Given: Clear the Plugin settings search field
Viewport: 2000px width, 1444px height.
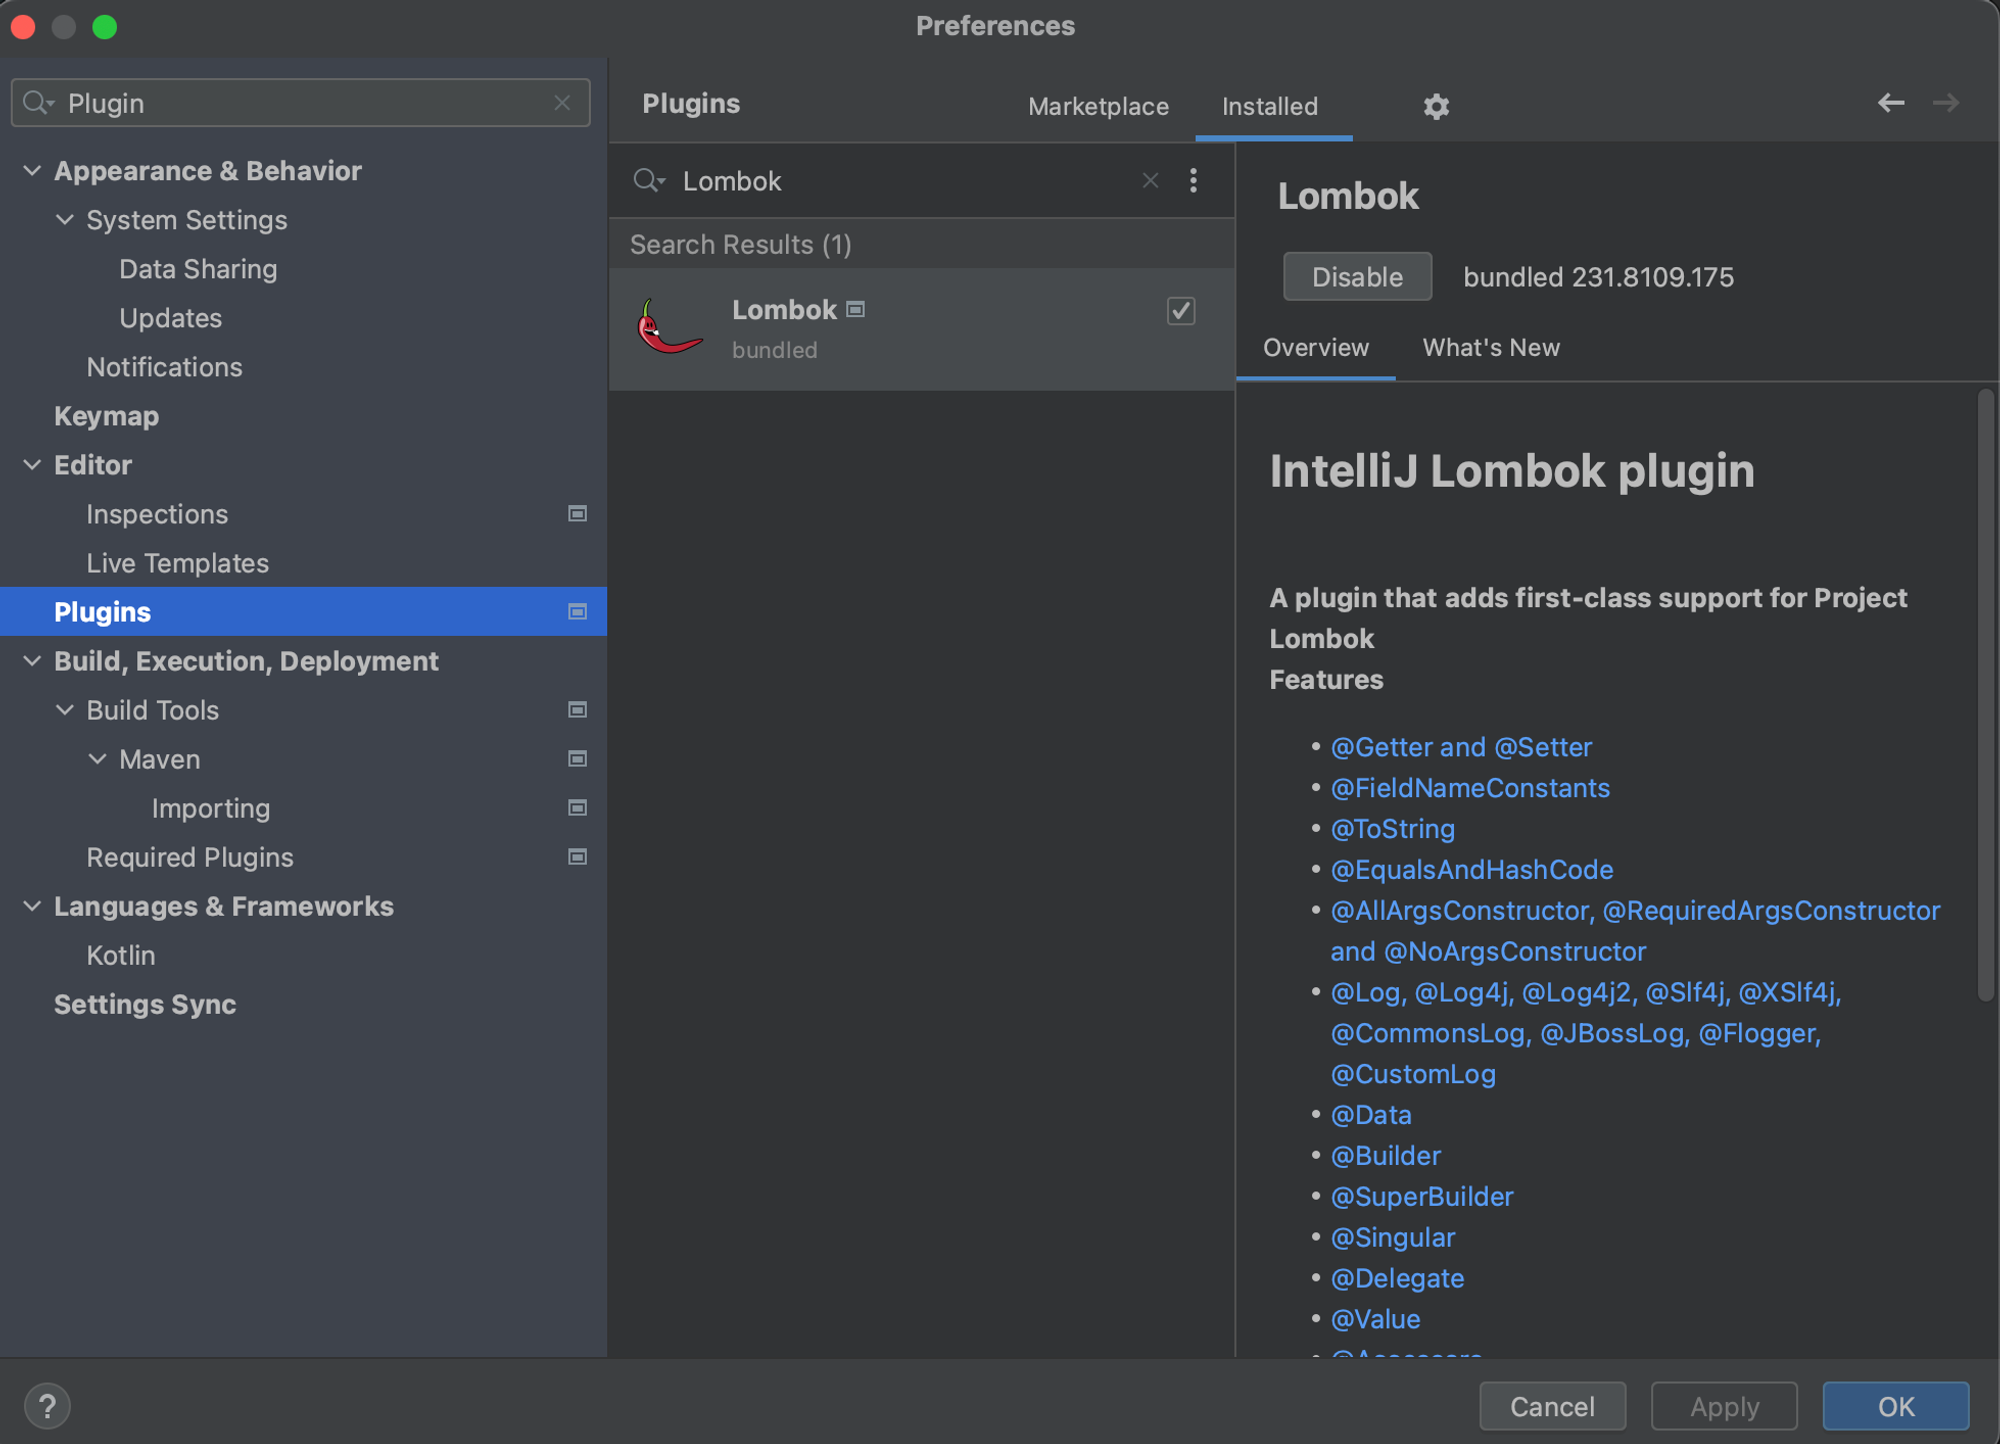Looking at the screenshot, I should (562, 103).
